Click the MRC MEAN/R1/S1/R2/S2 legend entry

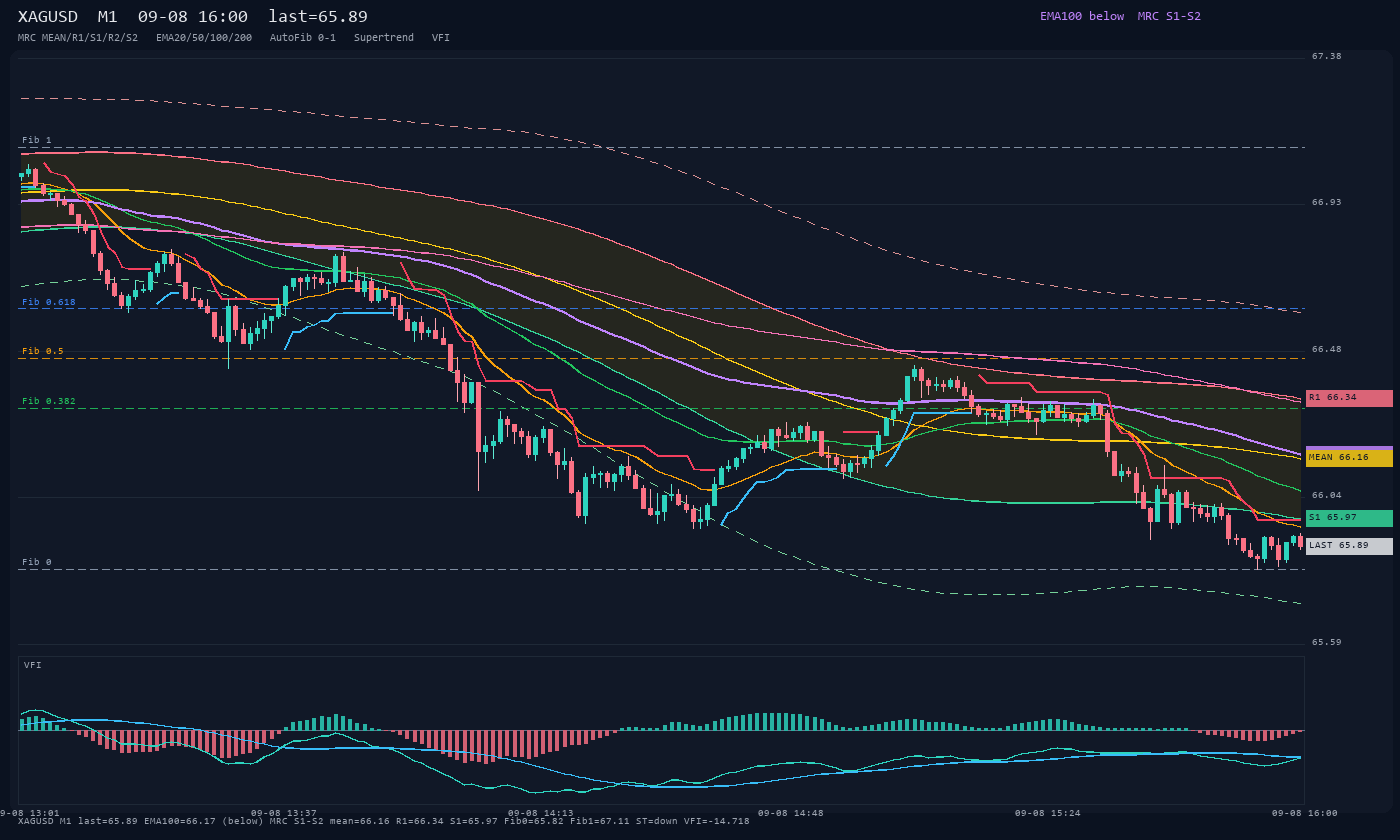[x=78, y=38]
